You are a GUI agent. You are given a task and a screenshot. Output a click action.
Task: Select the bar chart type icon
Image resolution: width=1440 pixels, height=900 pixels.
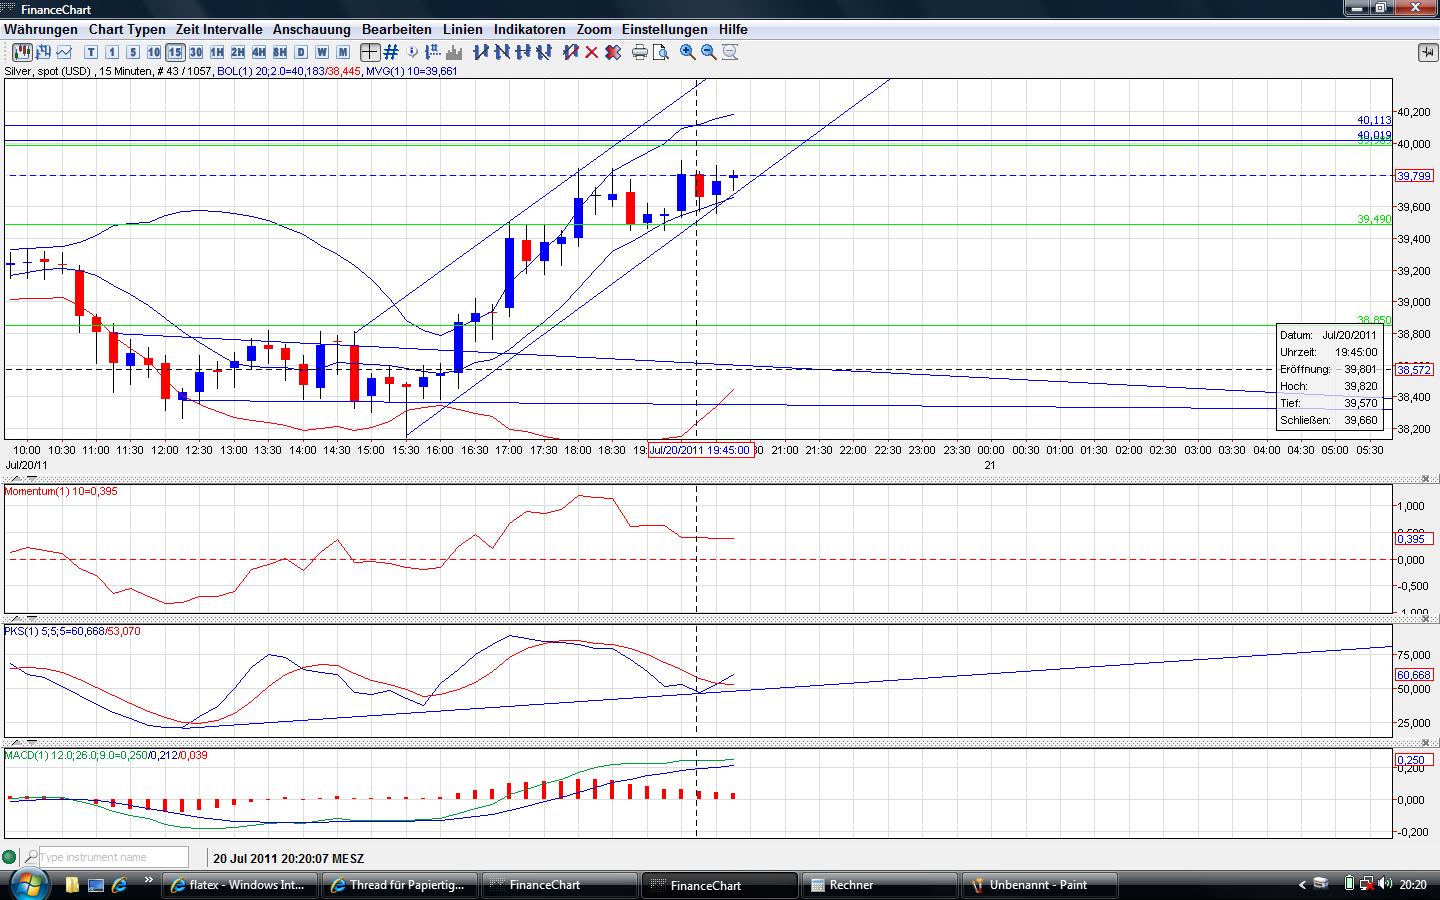43,52
